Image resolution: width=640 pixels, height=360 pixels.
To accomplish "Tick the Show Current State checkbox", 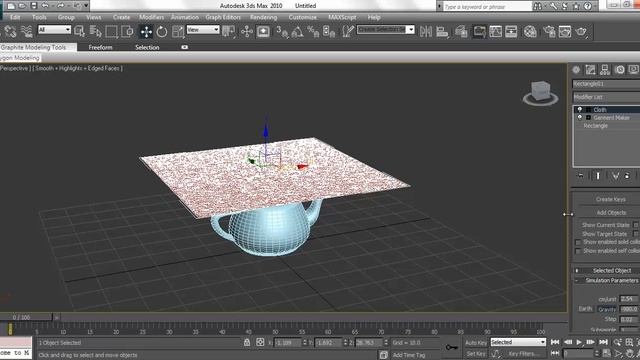I will coord(636,225).
